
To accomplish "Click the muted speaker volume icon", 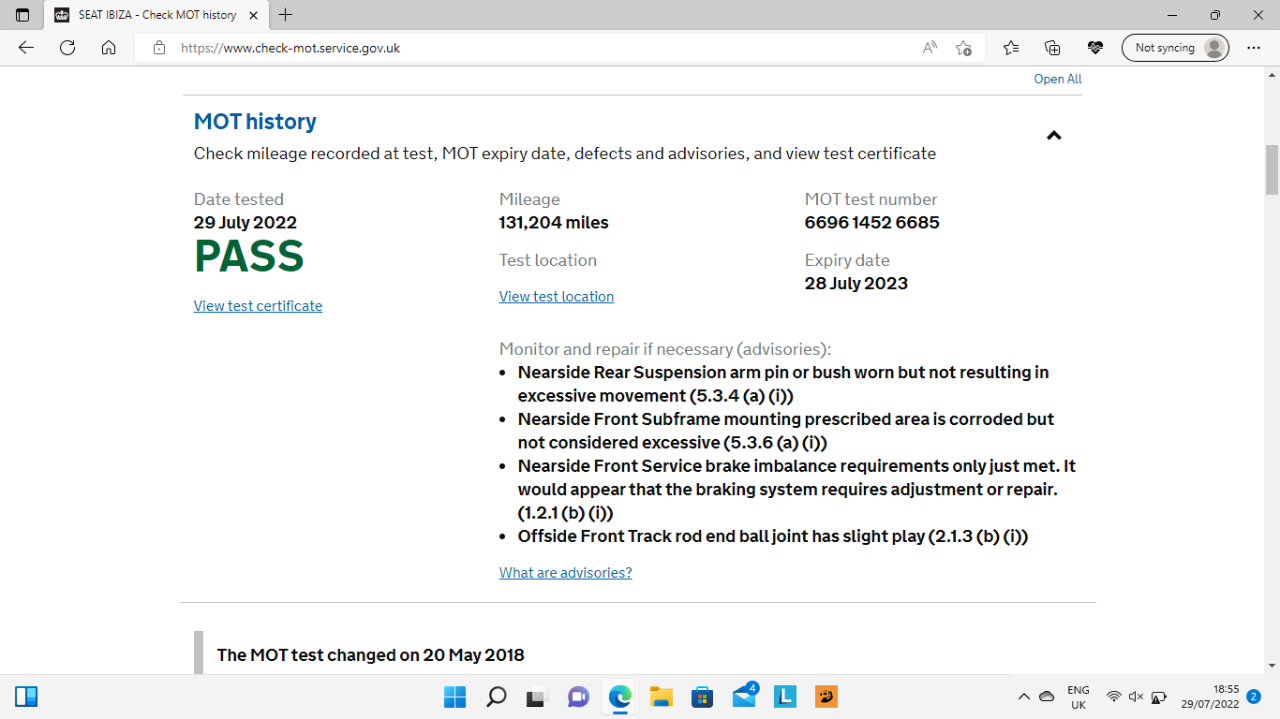I will pyautogui.click(x=1136, y=697).
